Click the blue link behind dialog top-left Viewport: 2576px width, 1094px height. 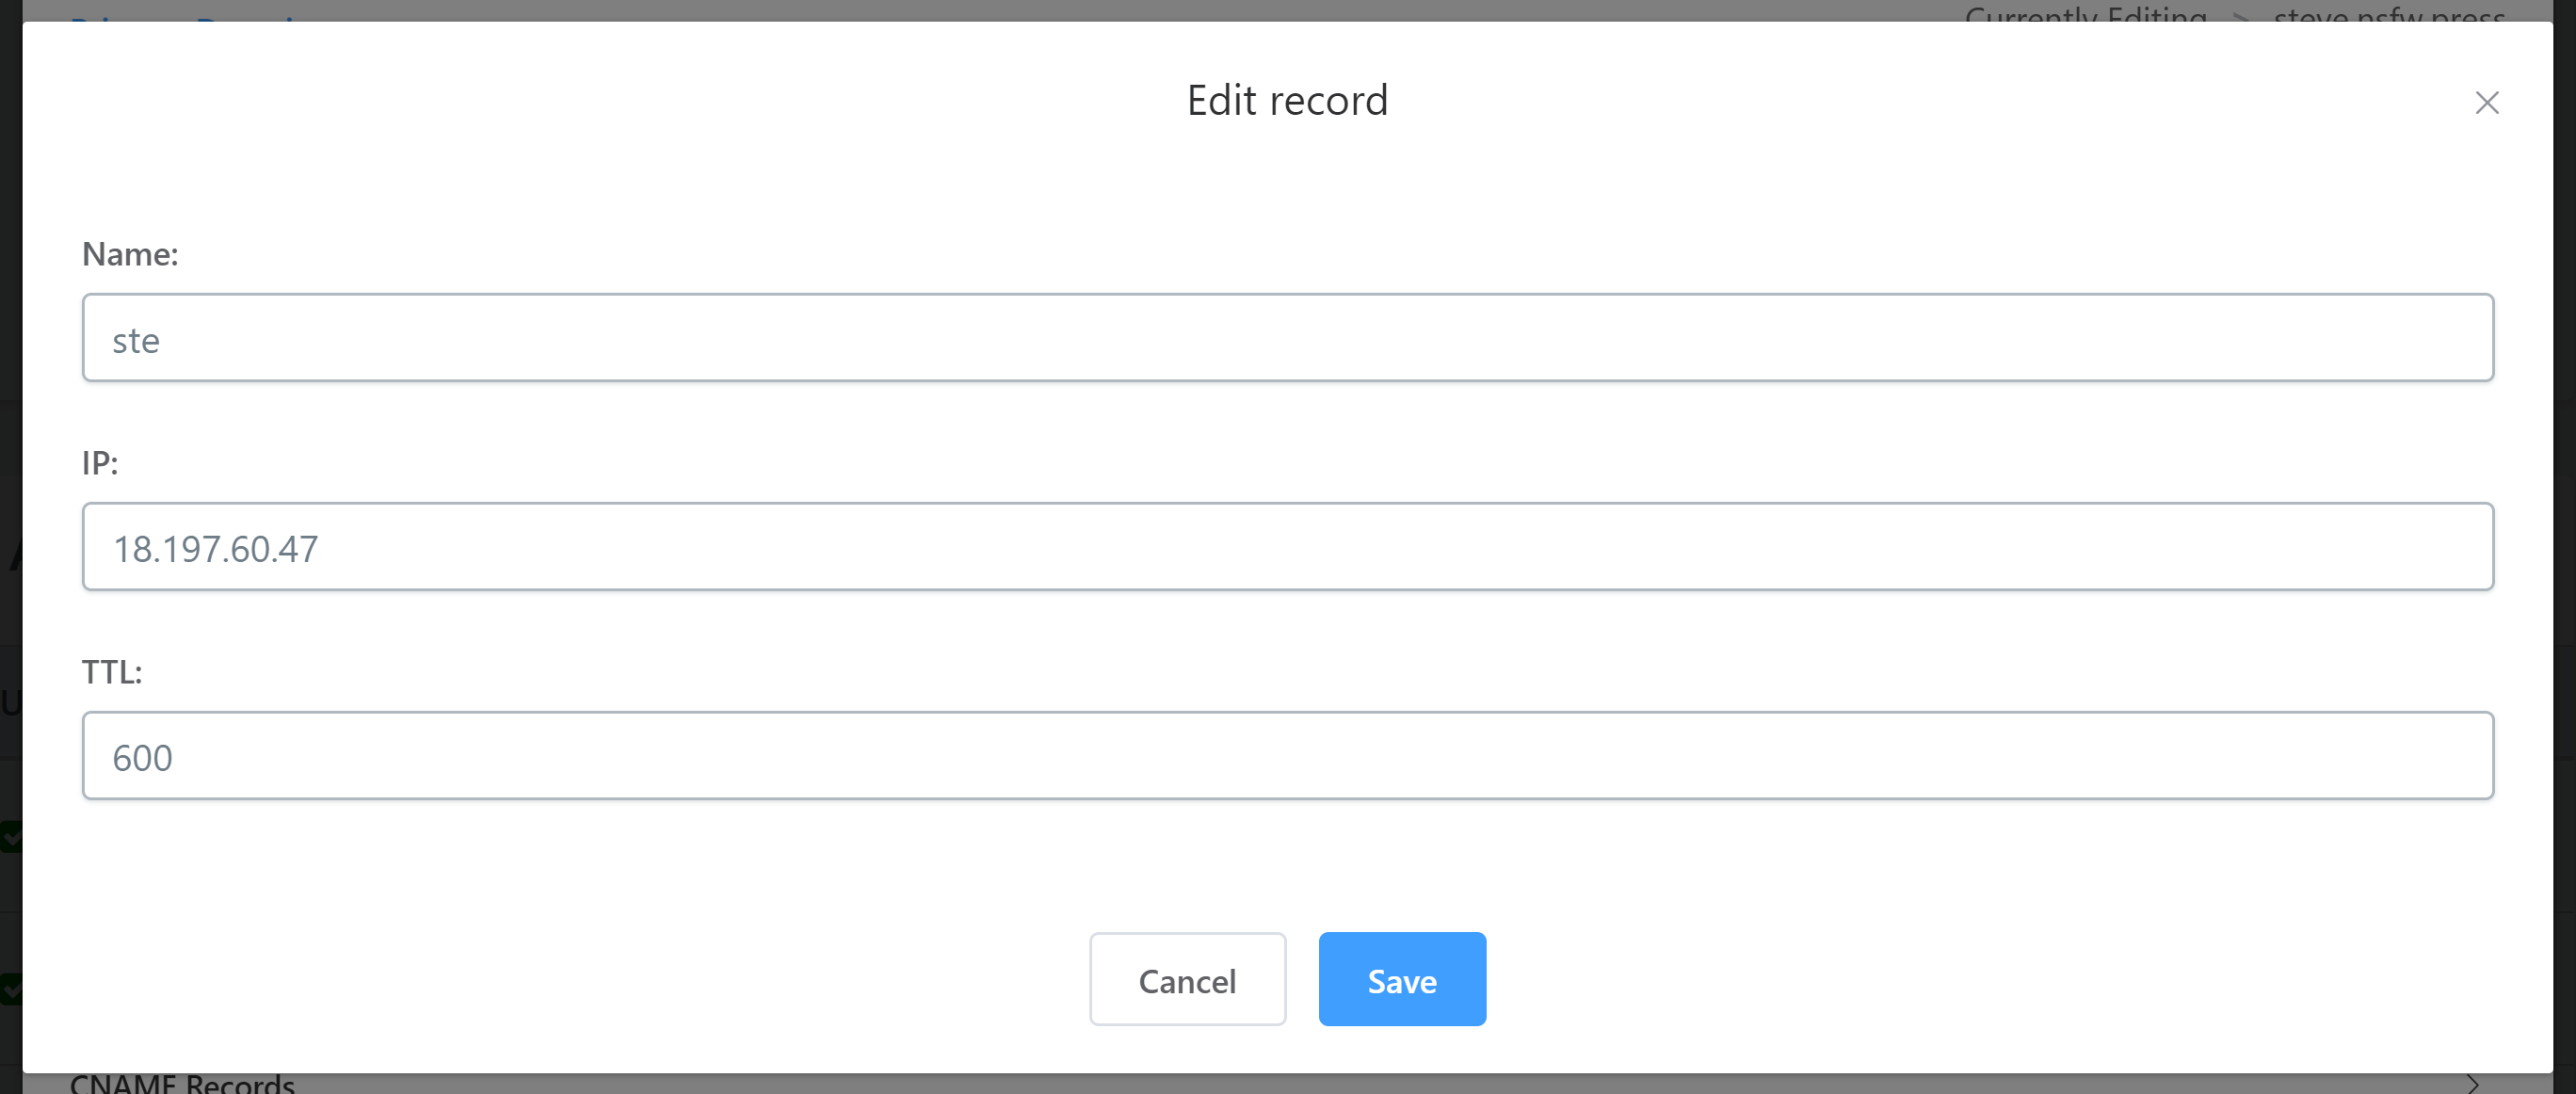point(185,16)
